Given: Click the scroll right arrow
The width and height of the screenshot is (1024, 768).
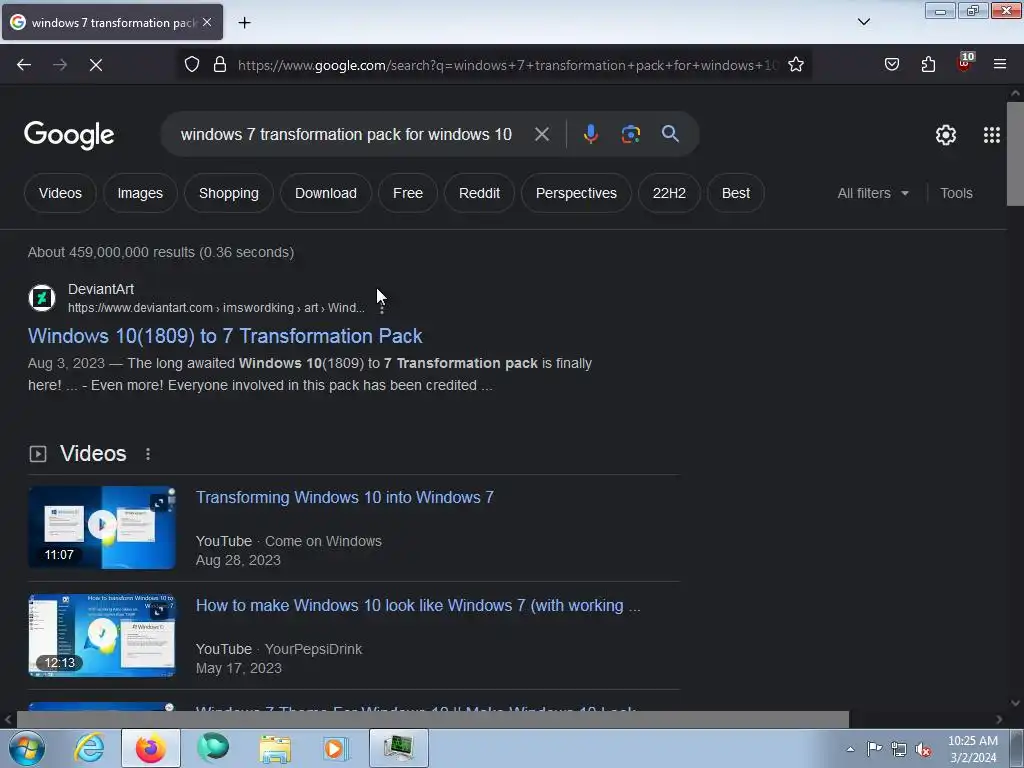Looking at the screenshot, I should pos(999,720).
